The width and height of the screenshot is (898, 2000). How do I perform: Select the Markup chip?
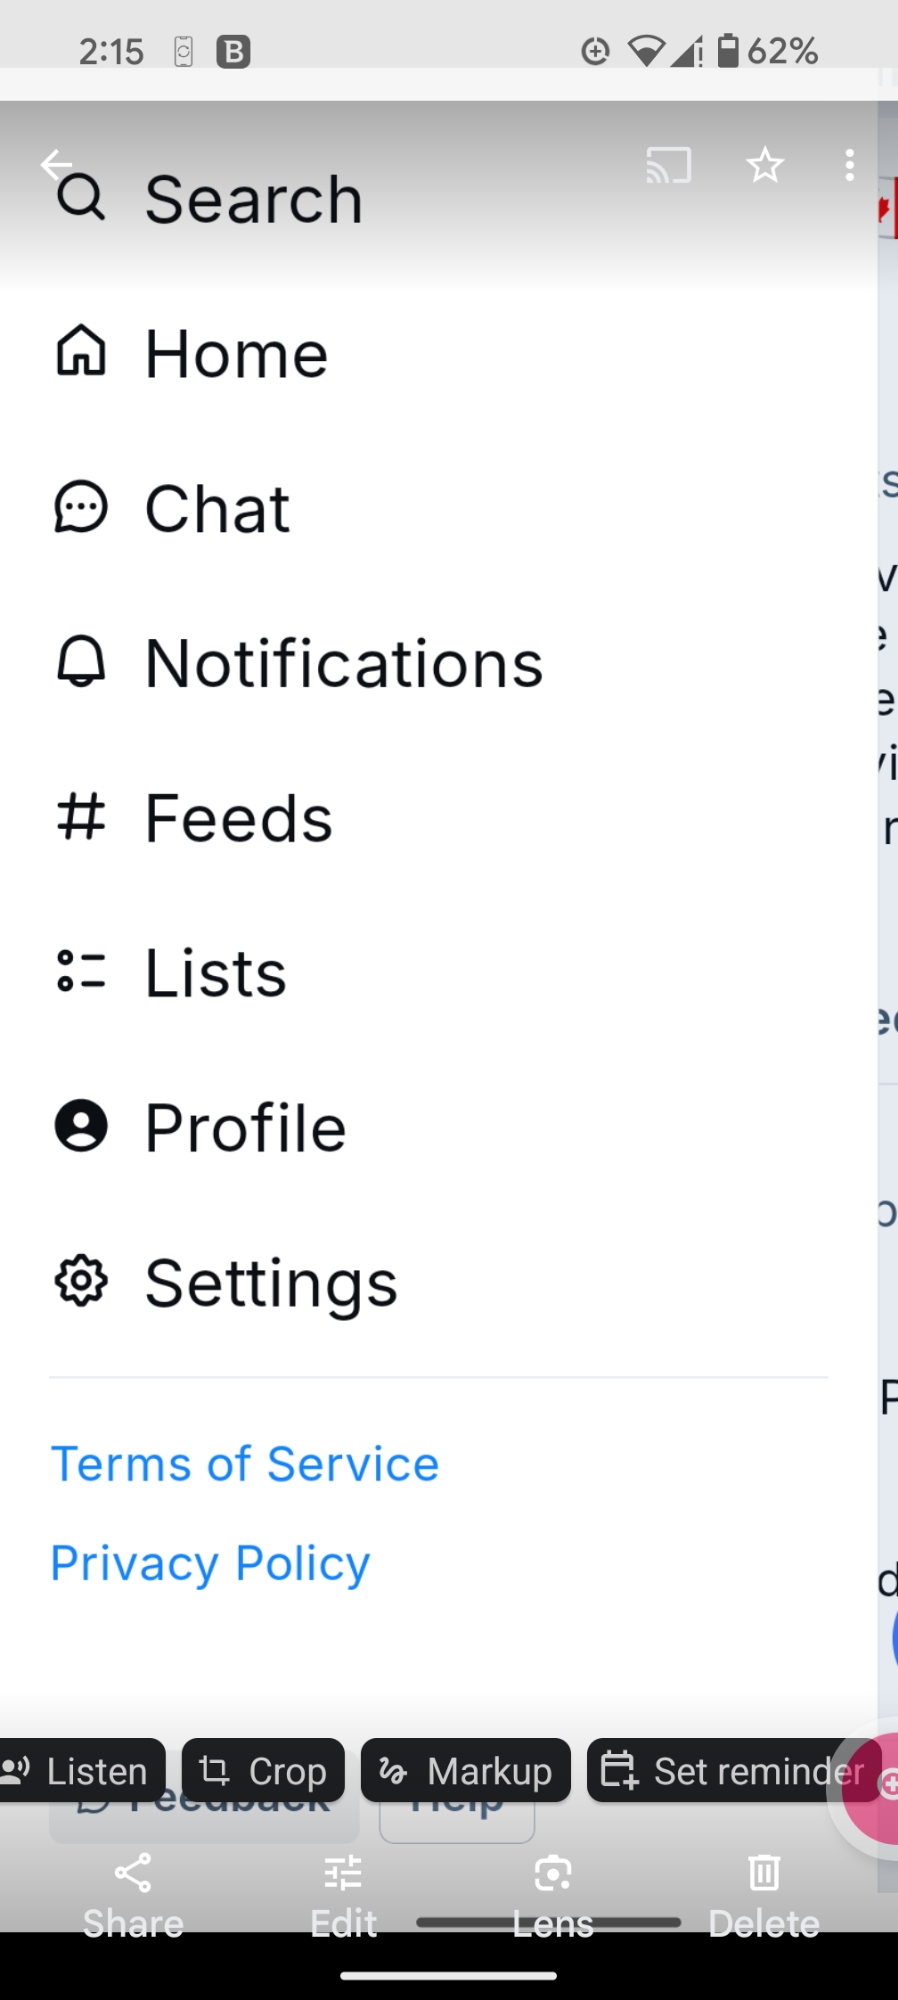(x=466, y=1771)
